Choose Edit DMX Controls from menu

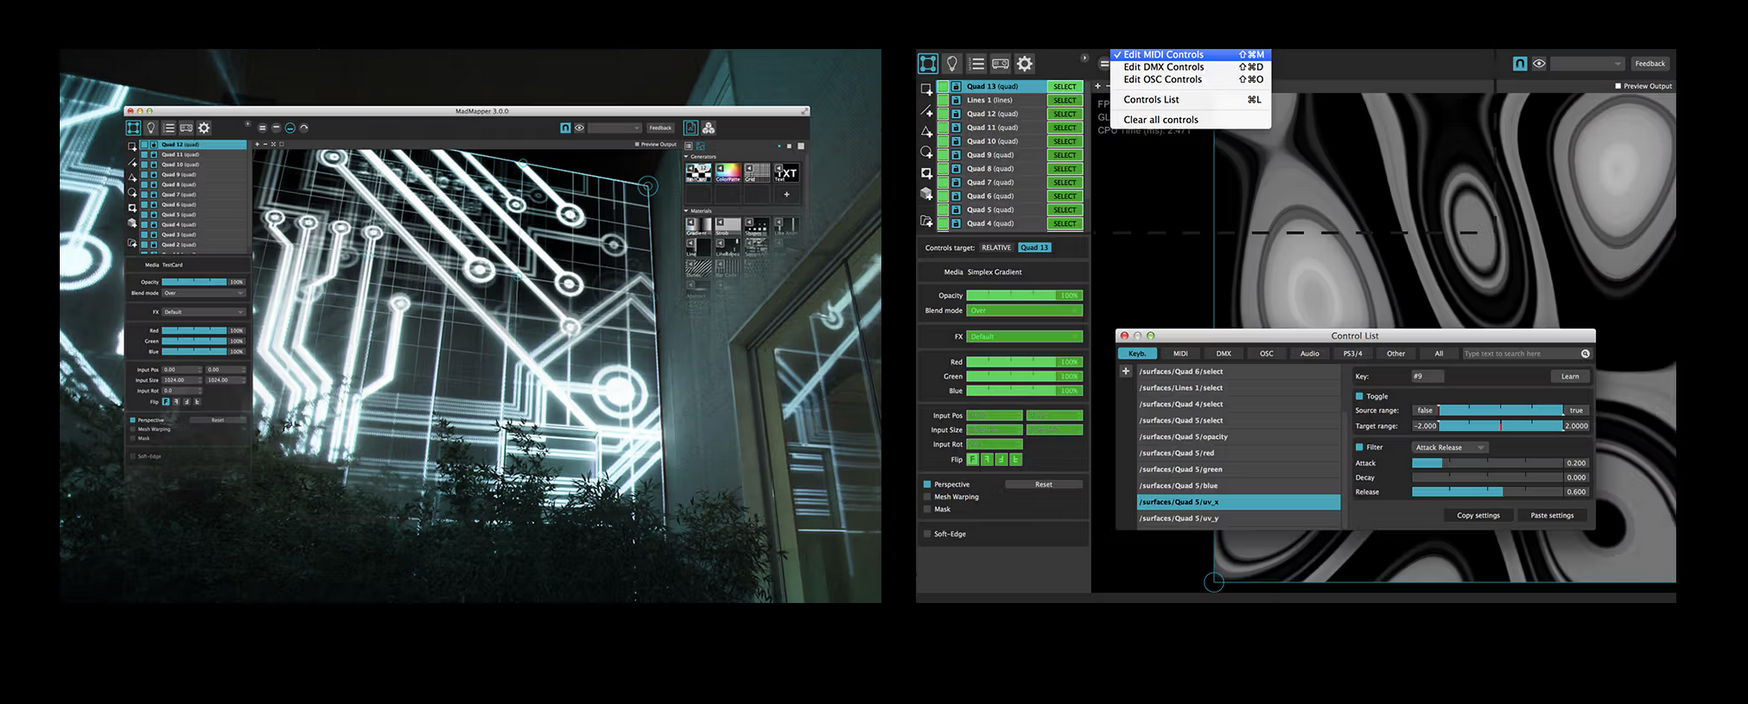pos(1163,67)
